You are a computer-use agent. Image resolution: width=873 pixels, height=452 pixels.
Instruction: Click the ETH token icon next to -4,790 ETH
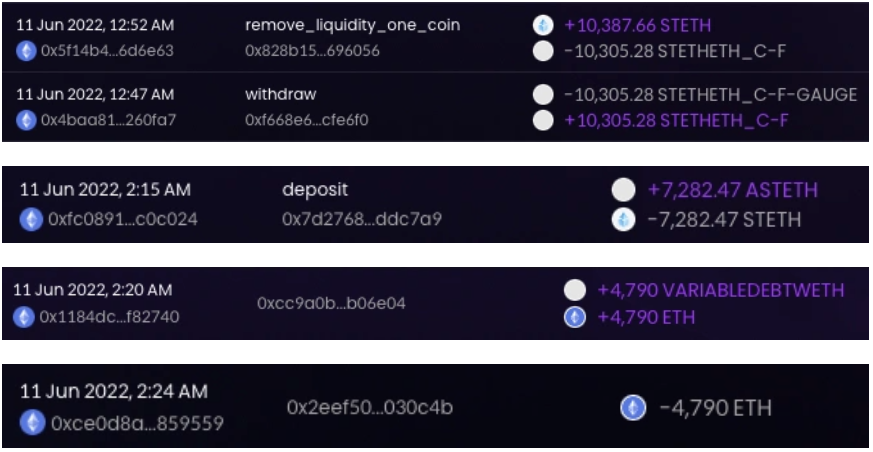633,408
